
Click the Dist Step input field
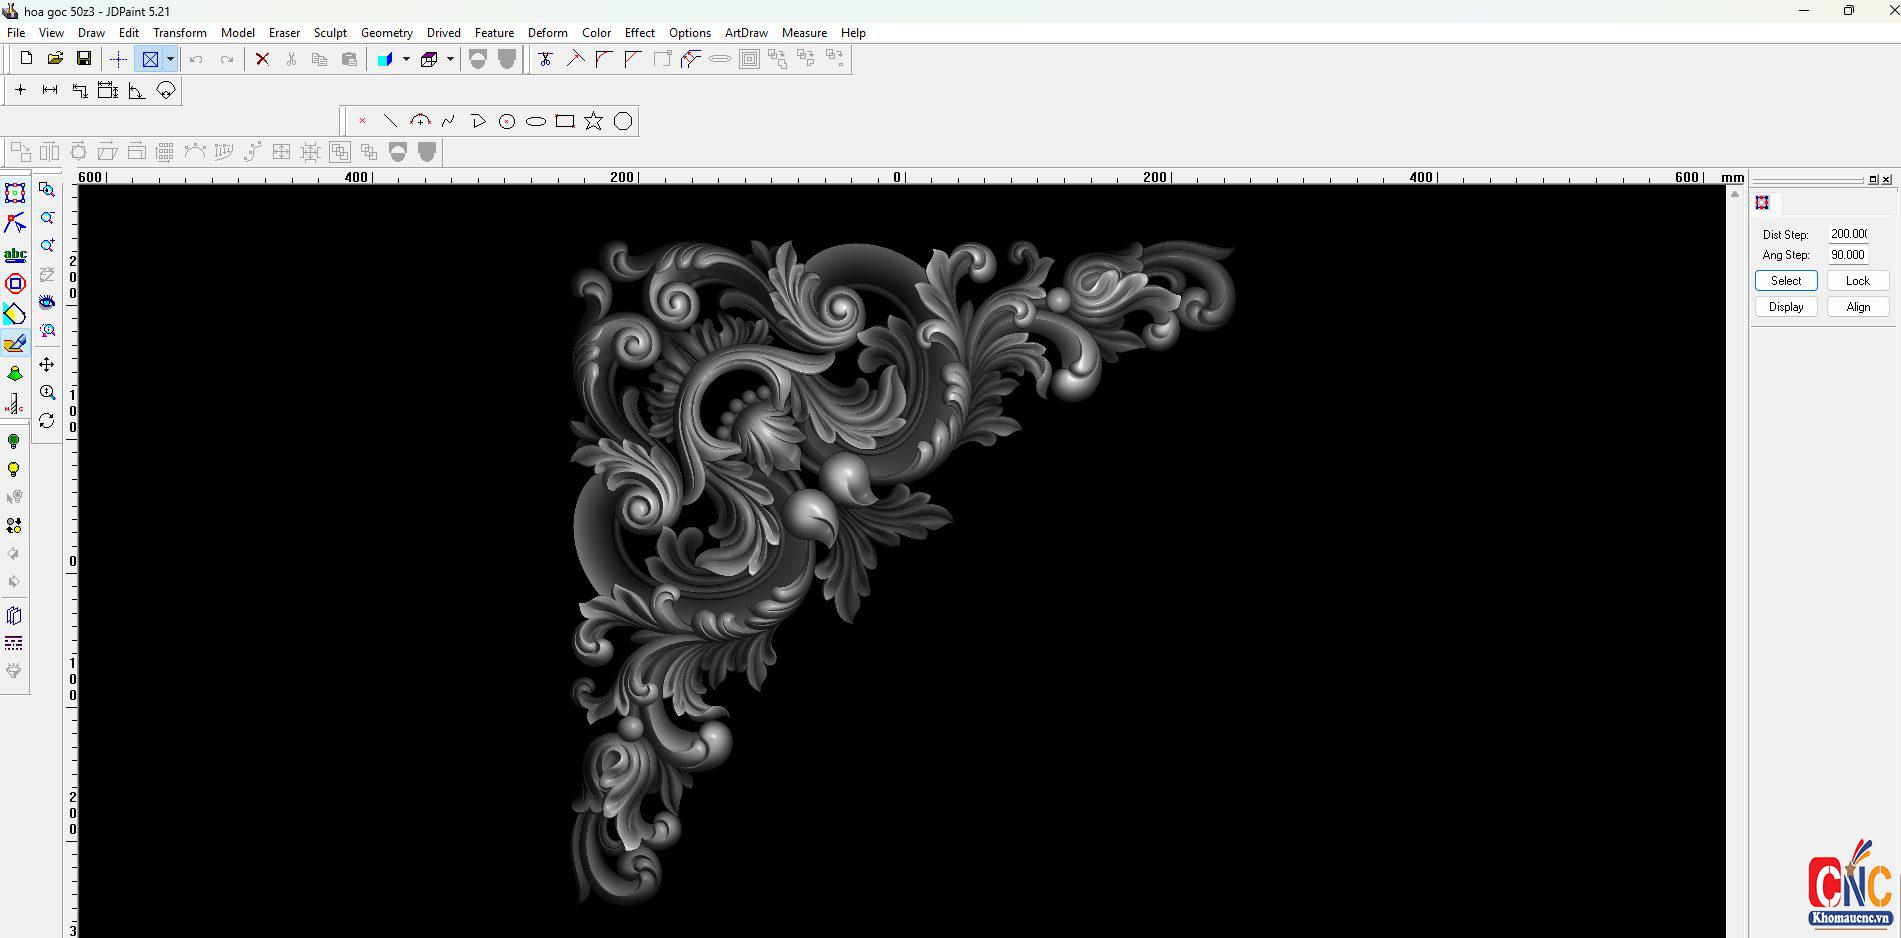[1848, 234]
